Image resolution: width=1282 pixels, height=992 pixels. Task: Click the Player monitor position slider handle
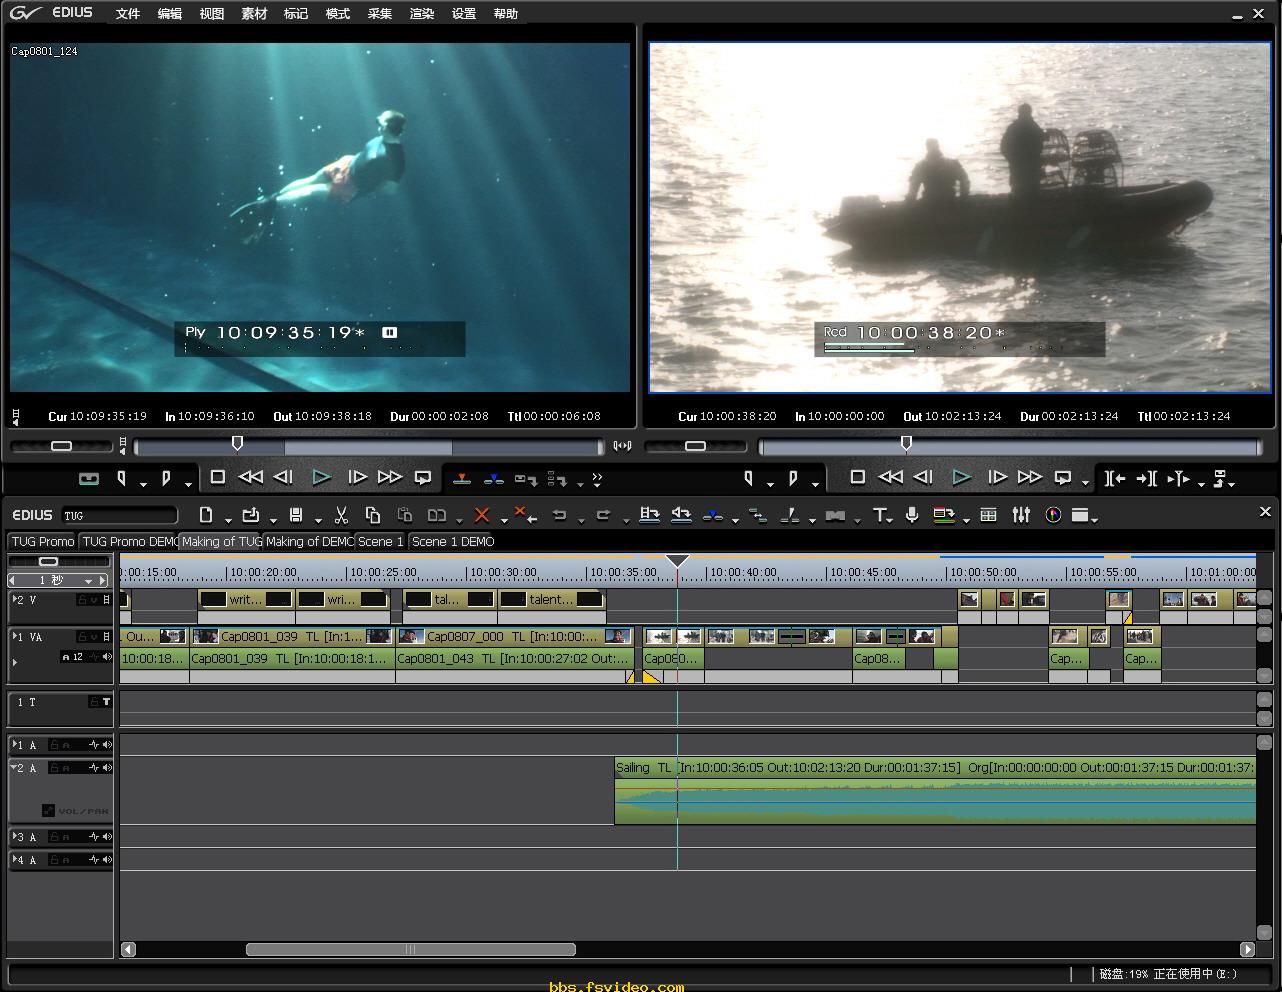(237, 443)
